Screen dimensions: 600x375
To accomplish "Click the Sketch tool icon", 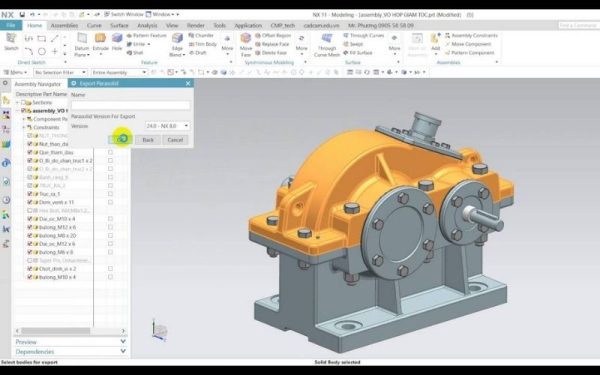I will (x=11, y=39).
